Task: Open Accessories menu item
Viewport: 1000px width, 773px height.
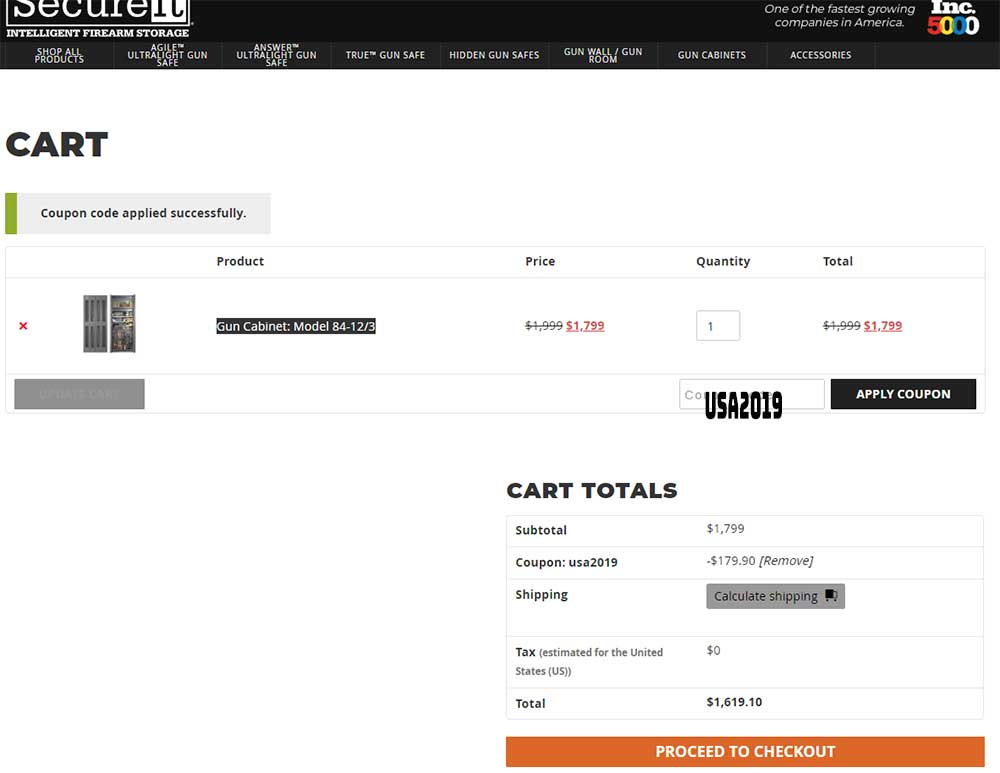Action: coord(821,55)
